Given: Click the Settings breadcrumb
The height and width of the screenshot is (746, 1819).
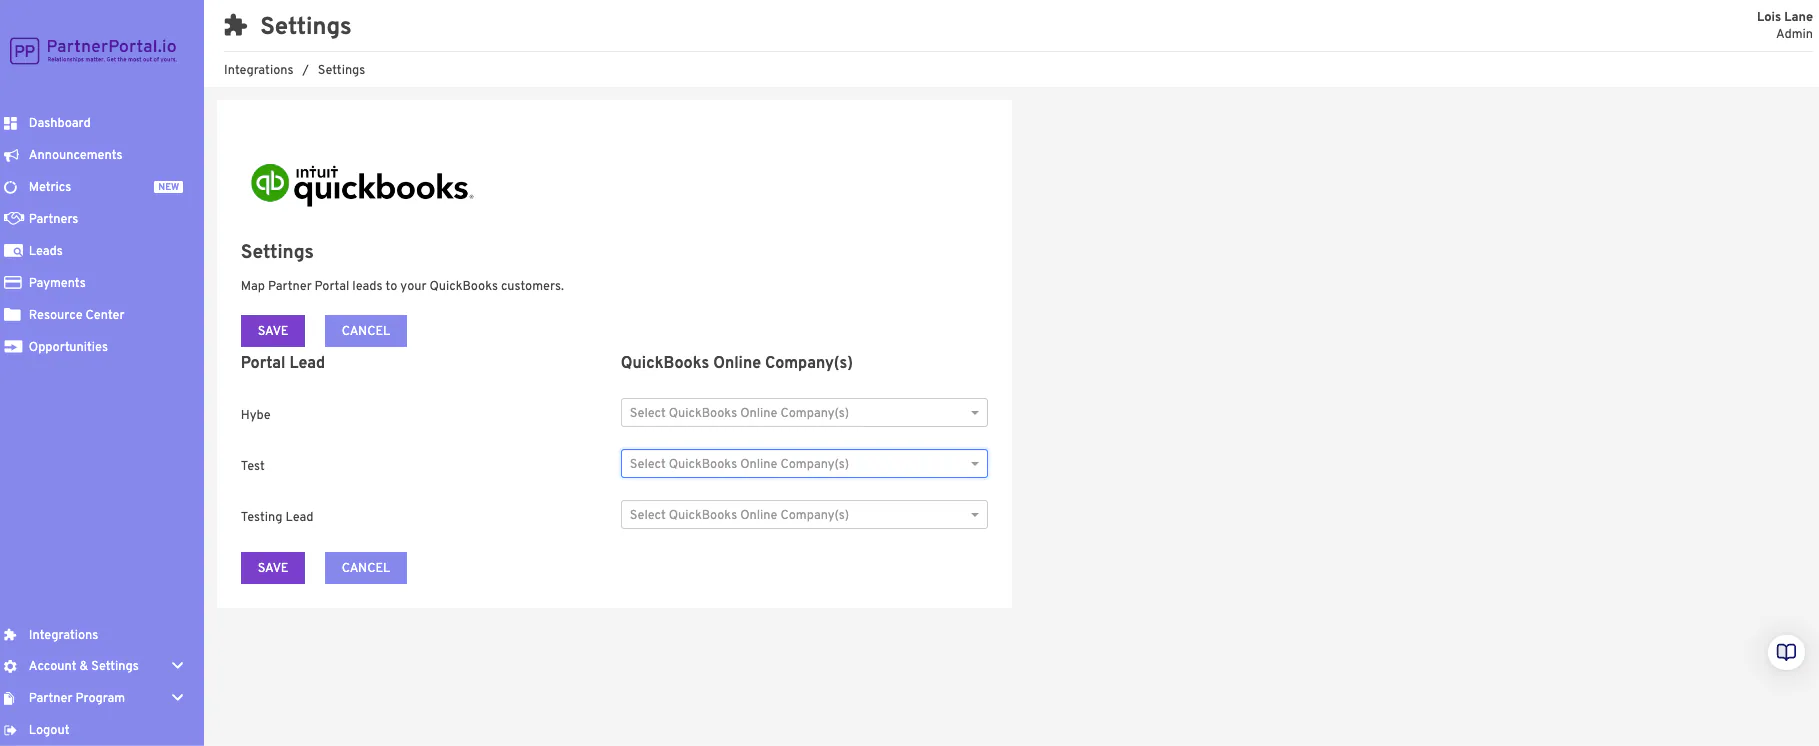Looking at the screenshot, I should click(341, 70).
